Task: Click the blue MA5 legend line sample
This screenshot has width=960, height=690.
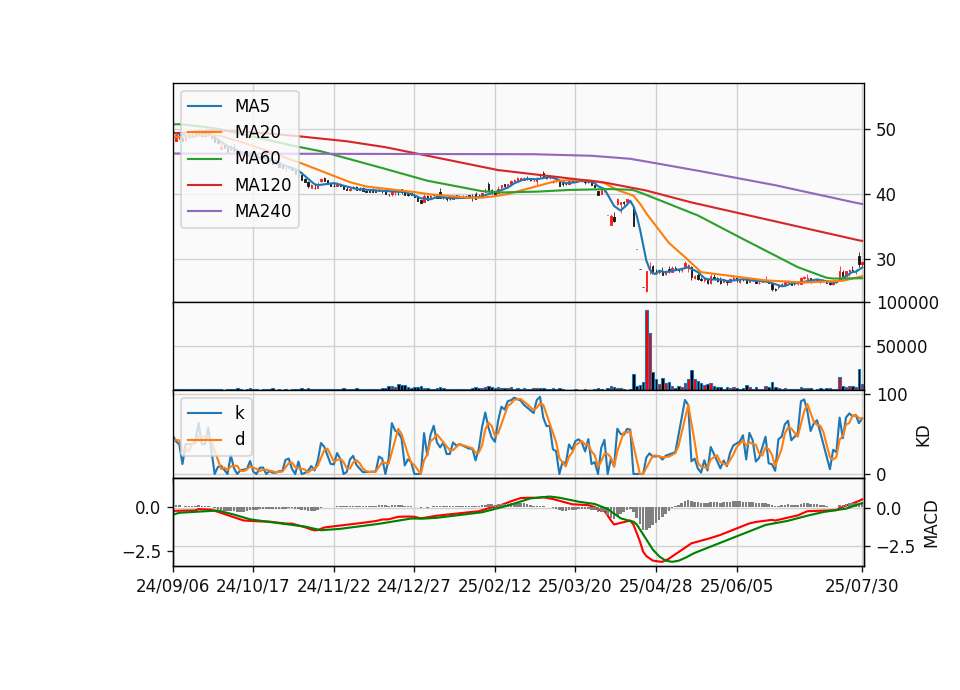Action: pyautogui.click(x=204, y=107)
